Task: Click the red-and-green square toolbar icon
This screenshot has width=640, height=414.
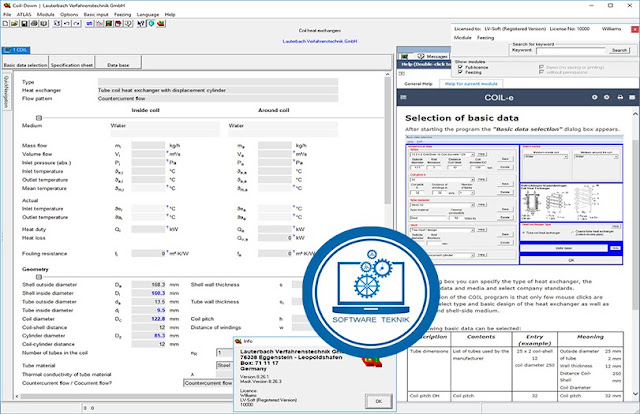Action: (109, 24)
